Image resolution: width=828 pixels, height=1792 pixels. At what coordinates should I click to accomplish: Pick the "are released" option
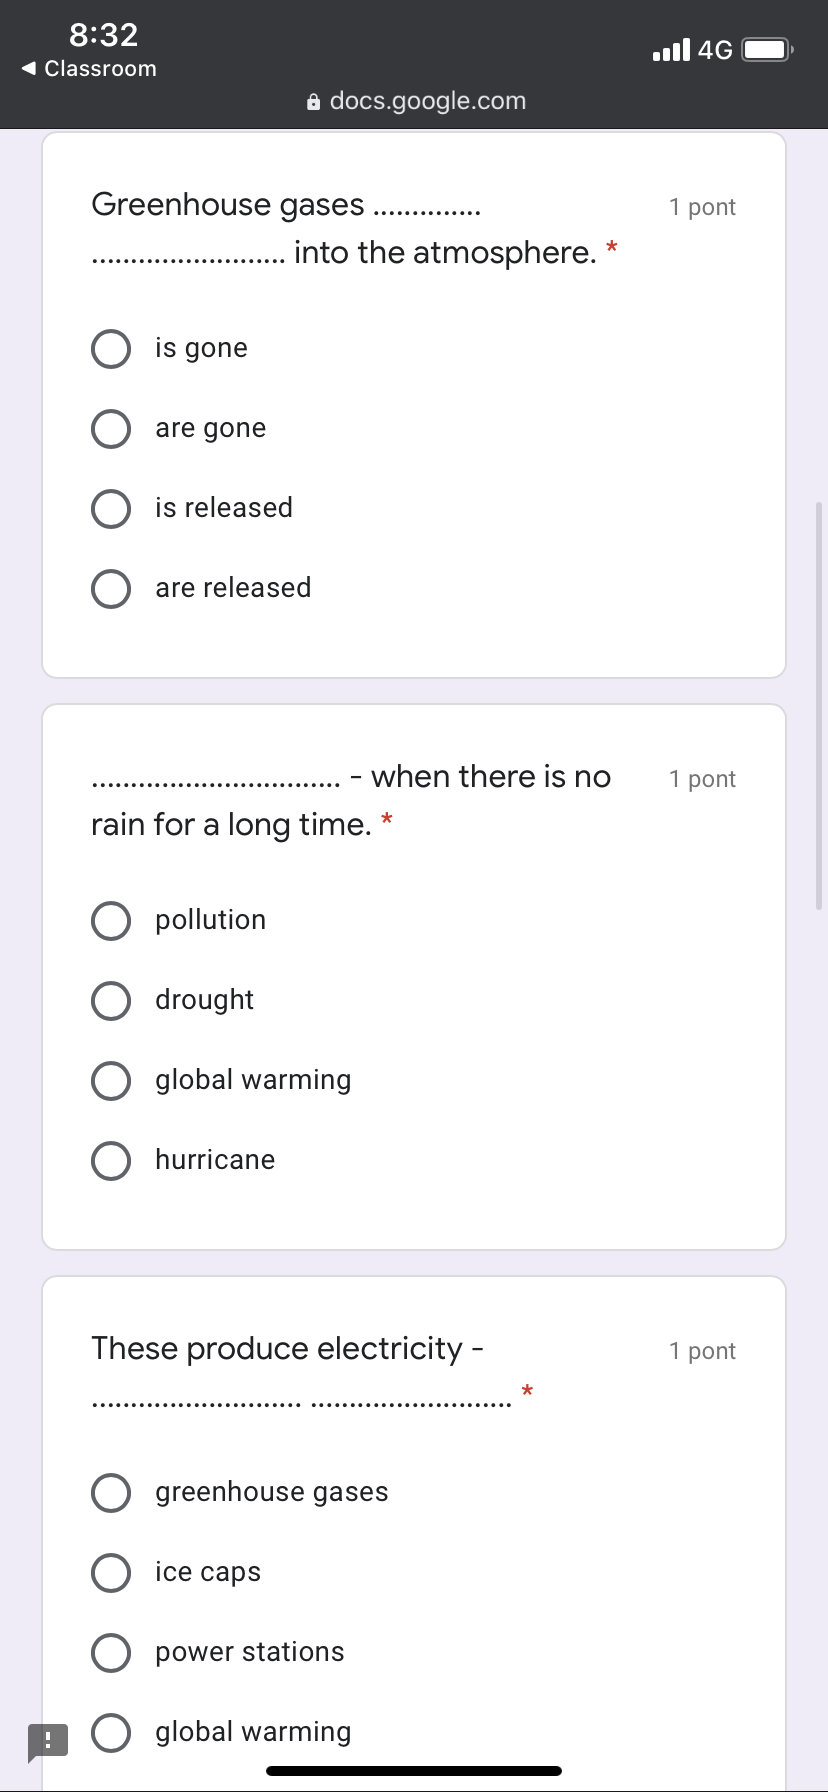(x=111, y=589)
